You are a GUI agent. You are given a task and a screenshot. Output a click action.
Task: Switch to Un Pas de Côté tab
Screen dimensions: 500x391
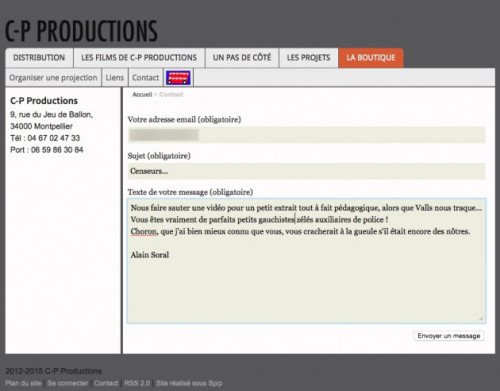242,58
